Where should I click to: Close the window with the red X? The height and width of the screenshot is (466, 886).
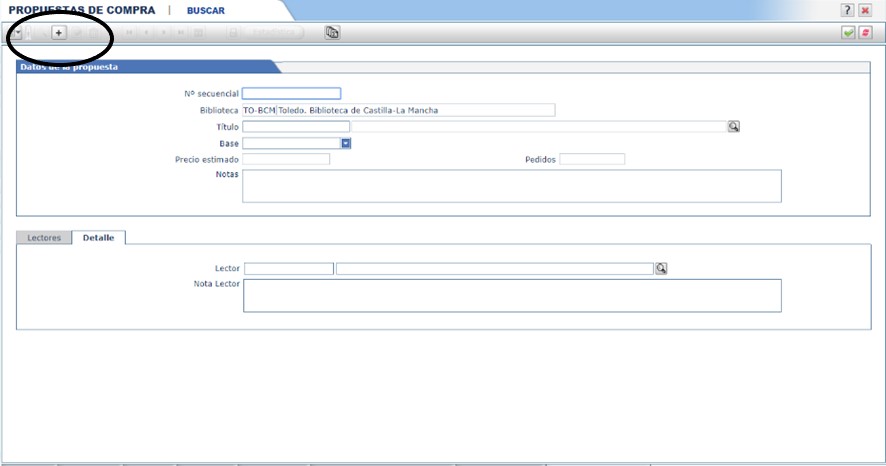pyautogui.click(x=865, y=10)
